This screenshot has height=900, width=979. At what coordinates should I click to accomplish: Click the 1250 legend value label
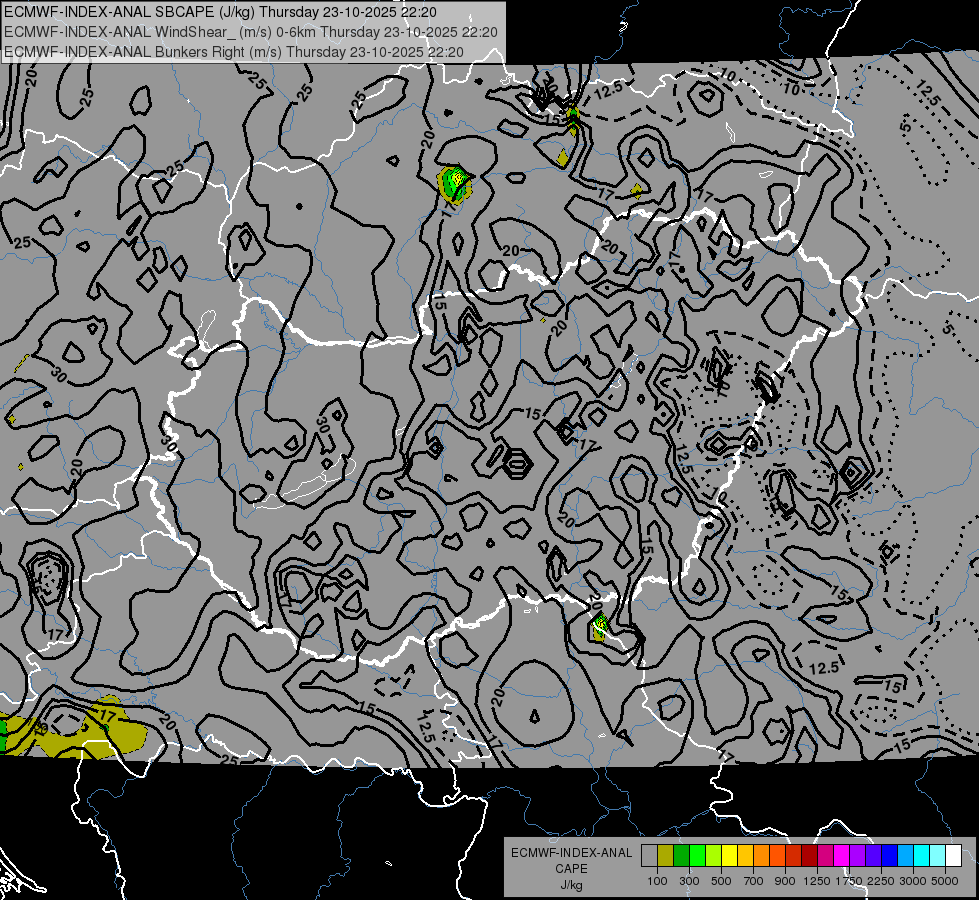pyautogui.click(x=817, y=881)
